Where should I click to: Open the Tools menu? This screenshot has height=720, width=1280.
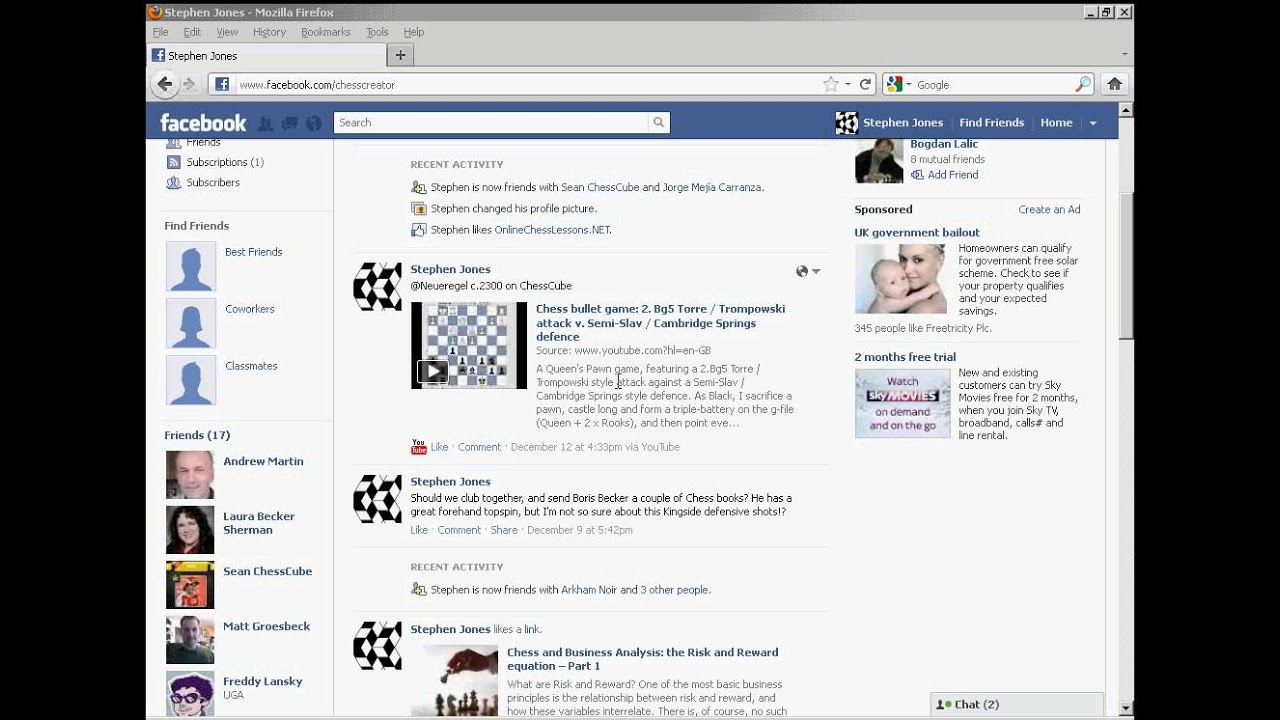(x=377, y=32)
